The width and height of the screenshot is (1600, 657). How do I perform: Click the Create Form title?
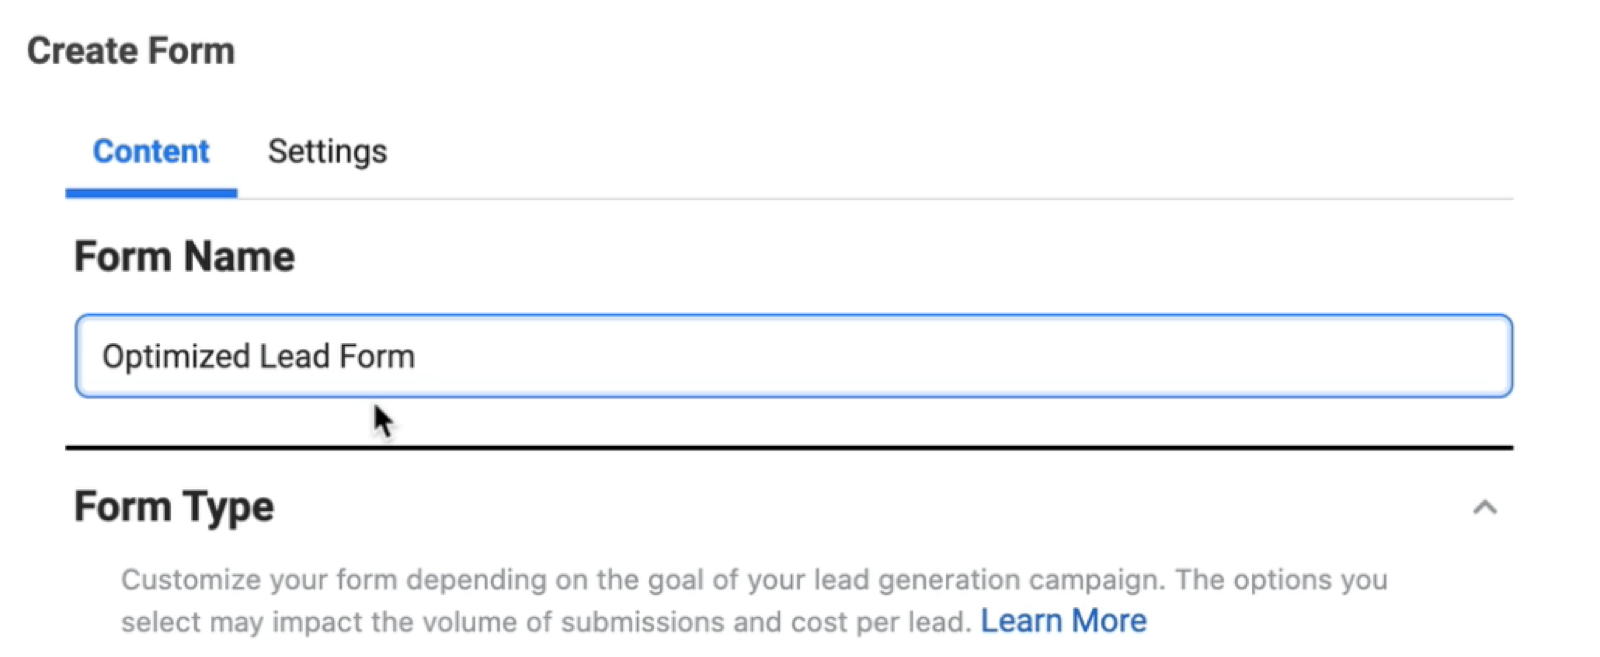(x=131, y=50)
